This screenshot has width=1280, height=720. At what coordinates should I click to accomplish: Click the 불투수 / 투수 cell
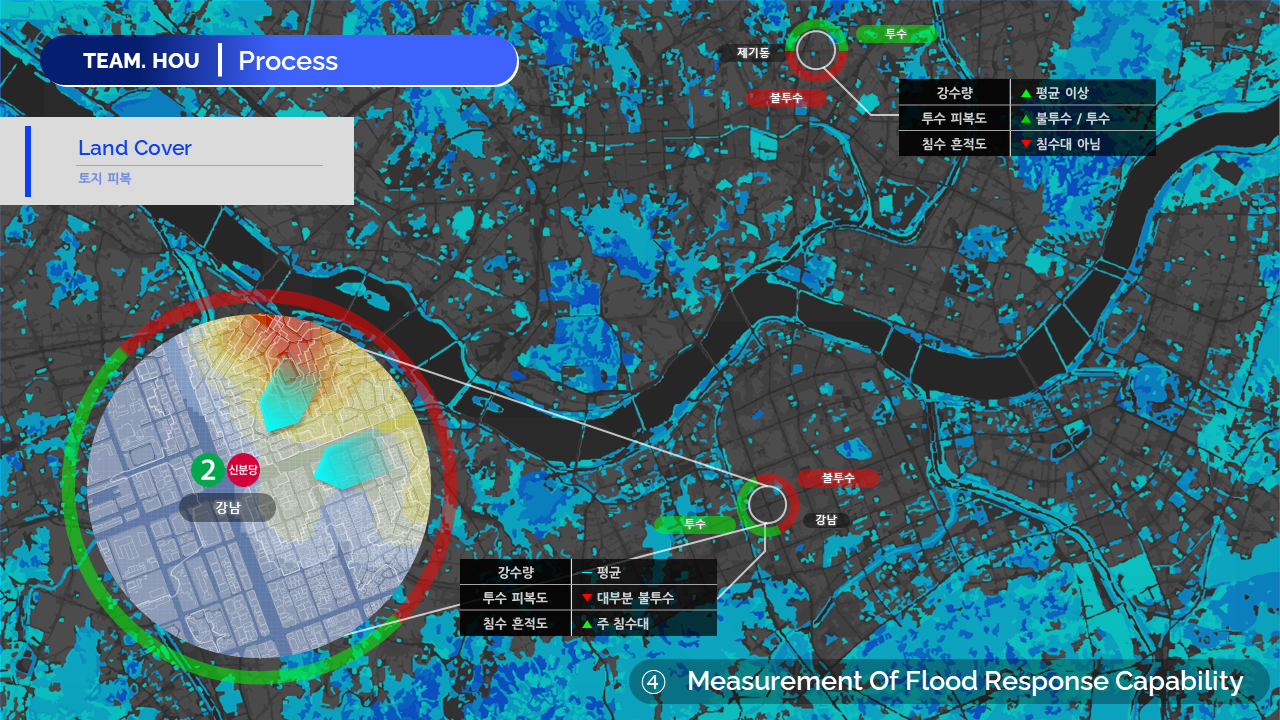point(1084,118)
